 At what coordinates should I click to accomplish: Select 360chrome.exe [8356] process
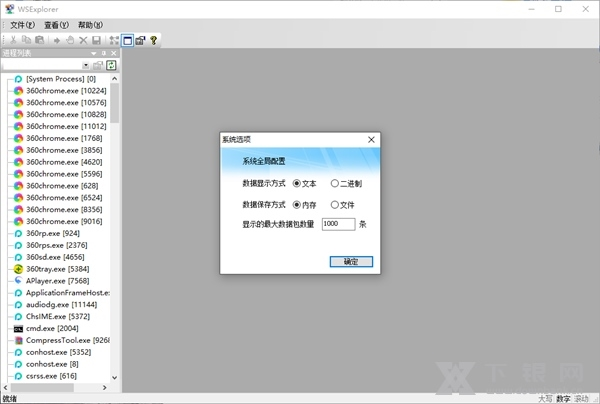(x=64, y=209)
